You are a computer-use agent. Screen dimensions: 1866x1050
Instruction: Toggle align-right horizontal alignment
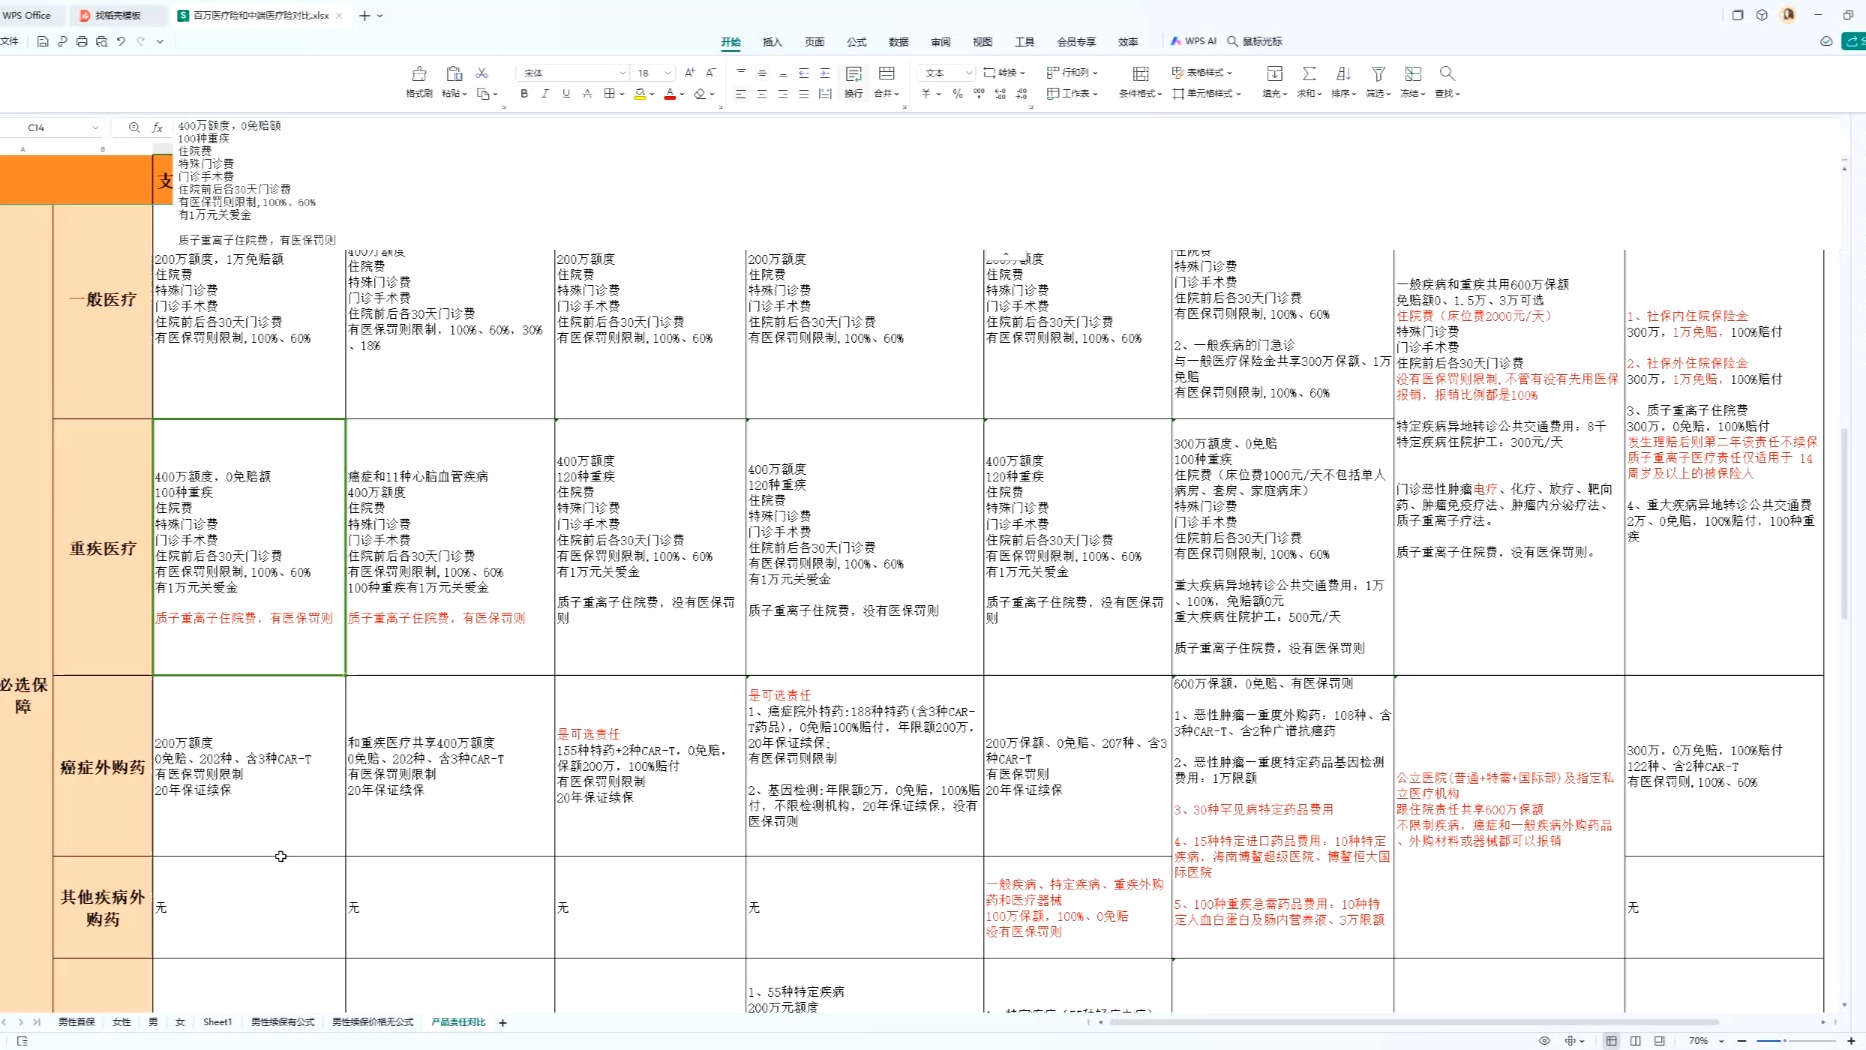[783, 93]
